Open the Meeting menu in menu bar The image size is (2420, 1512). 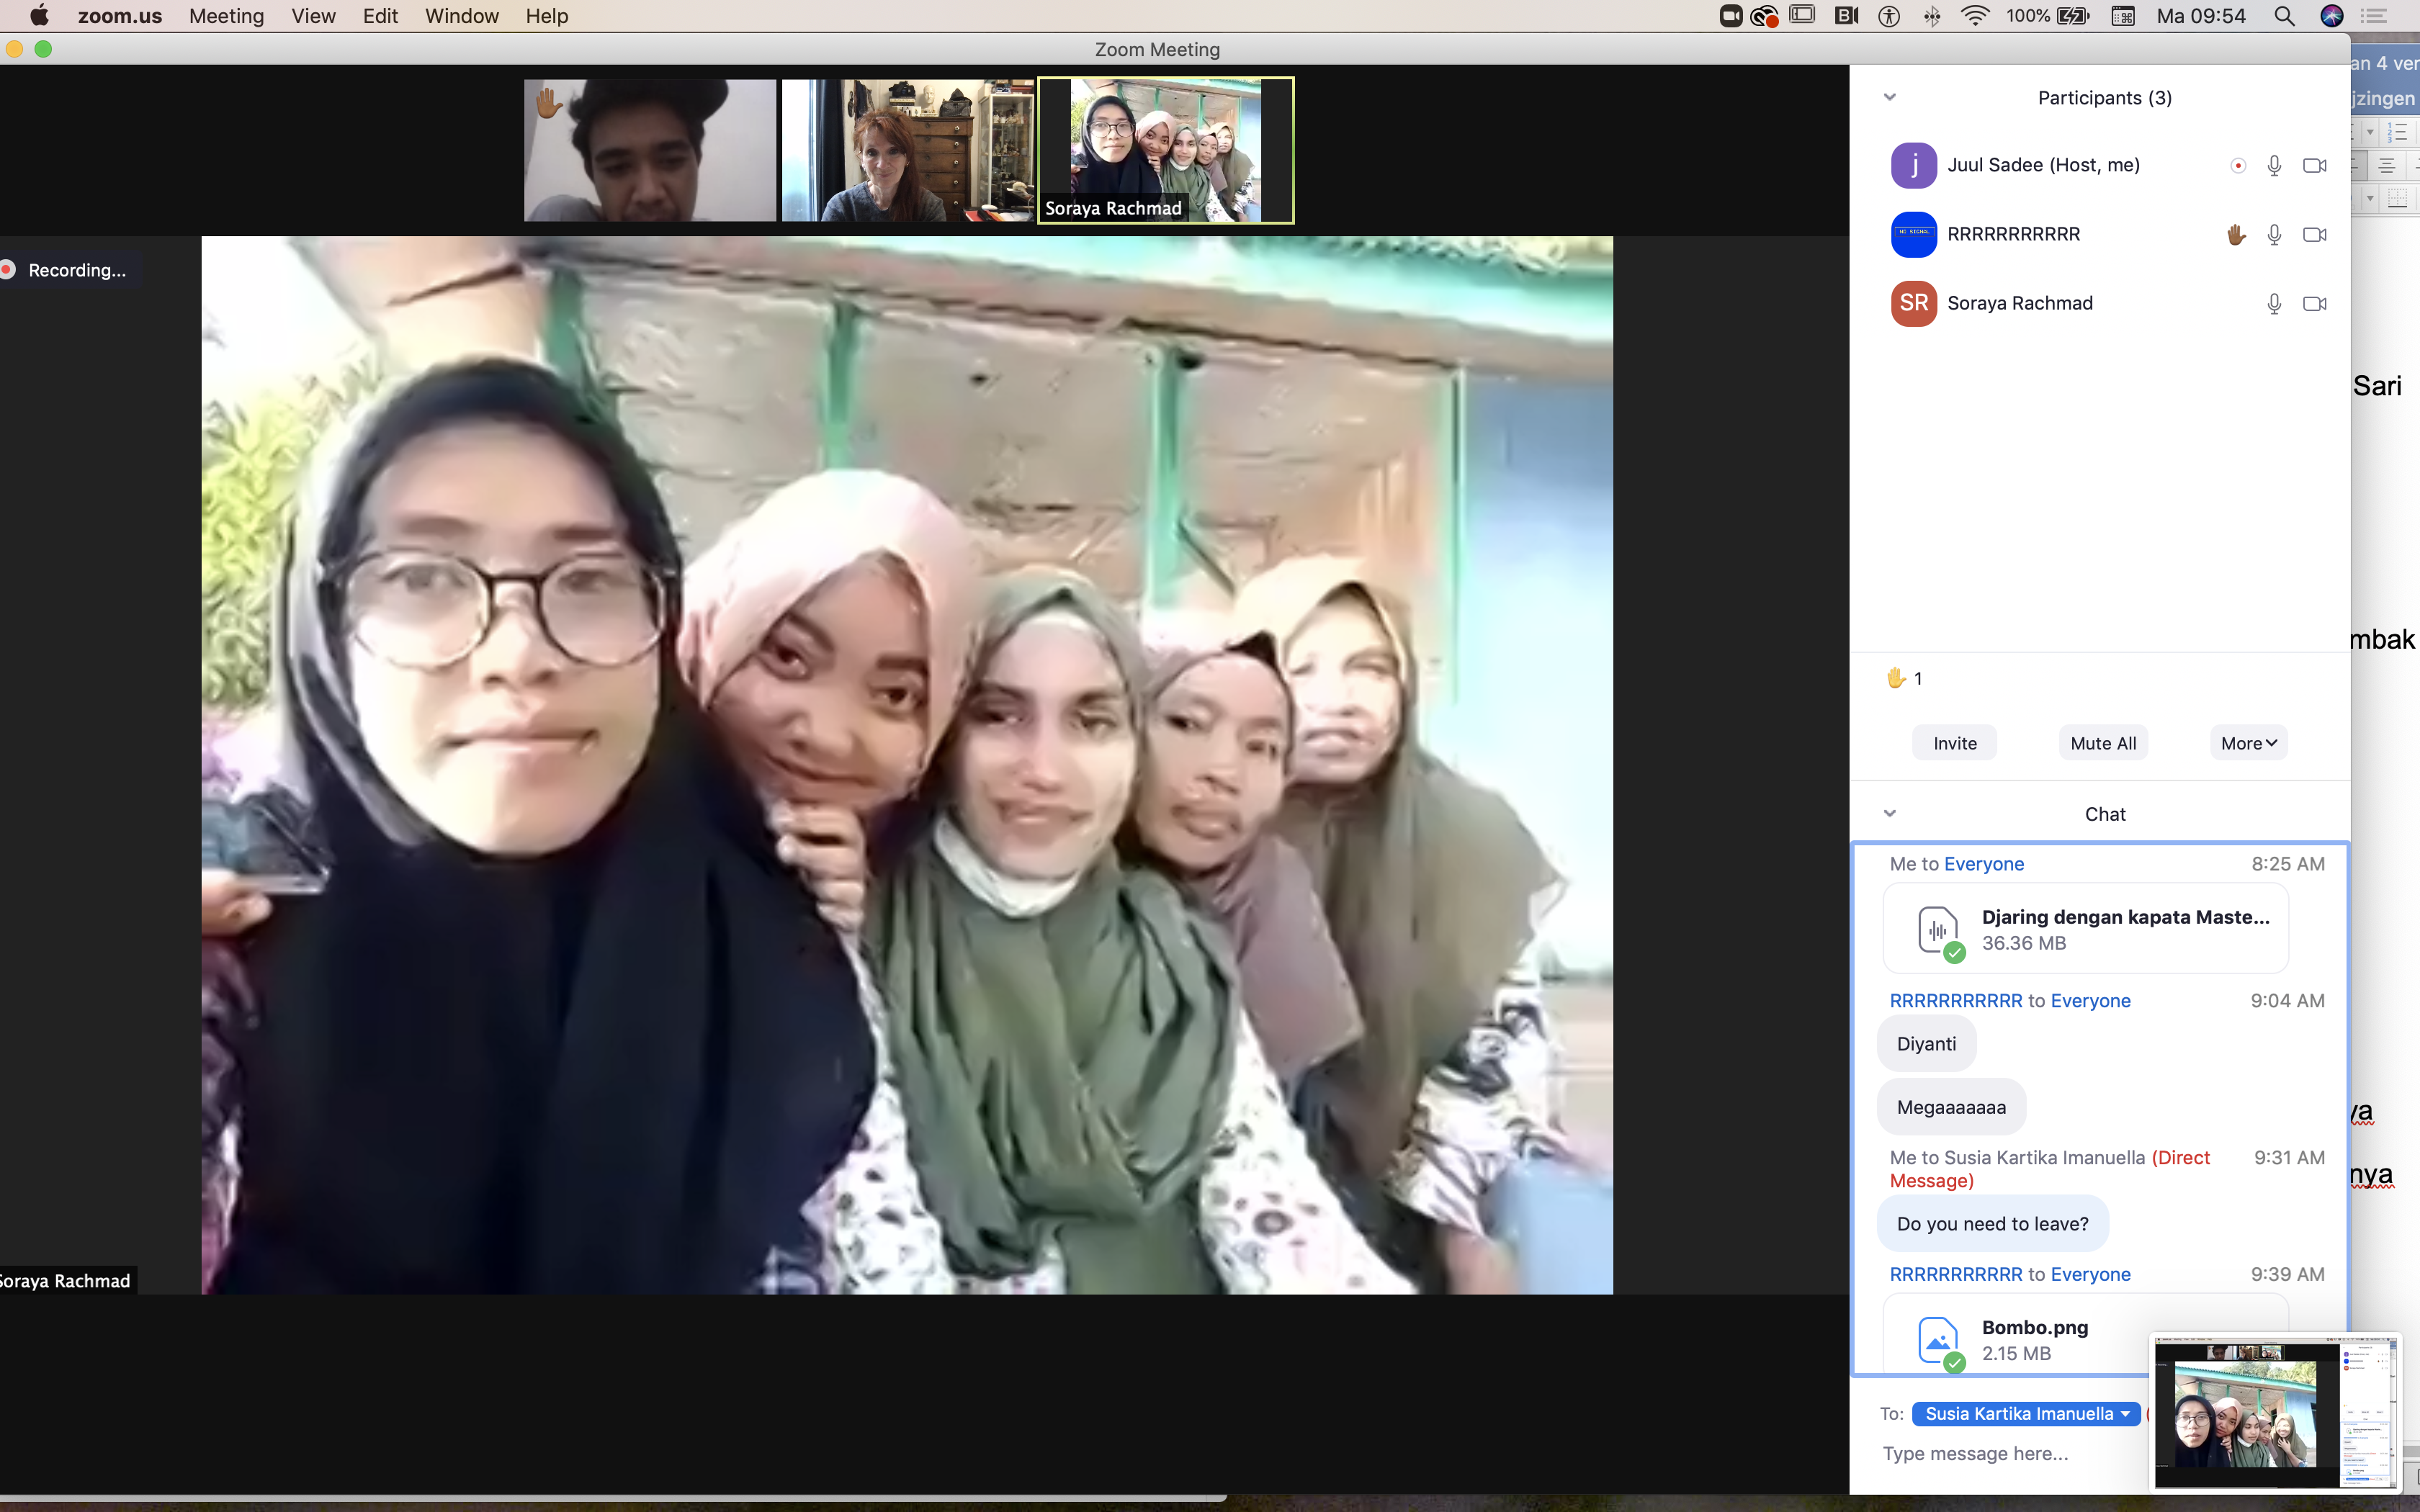pos(226,16)
